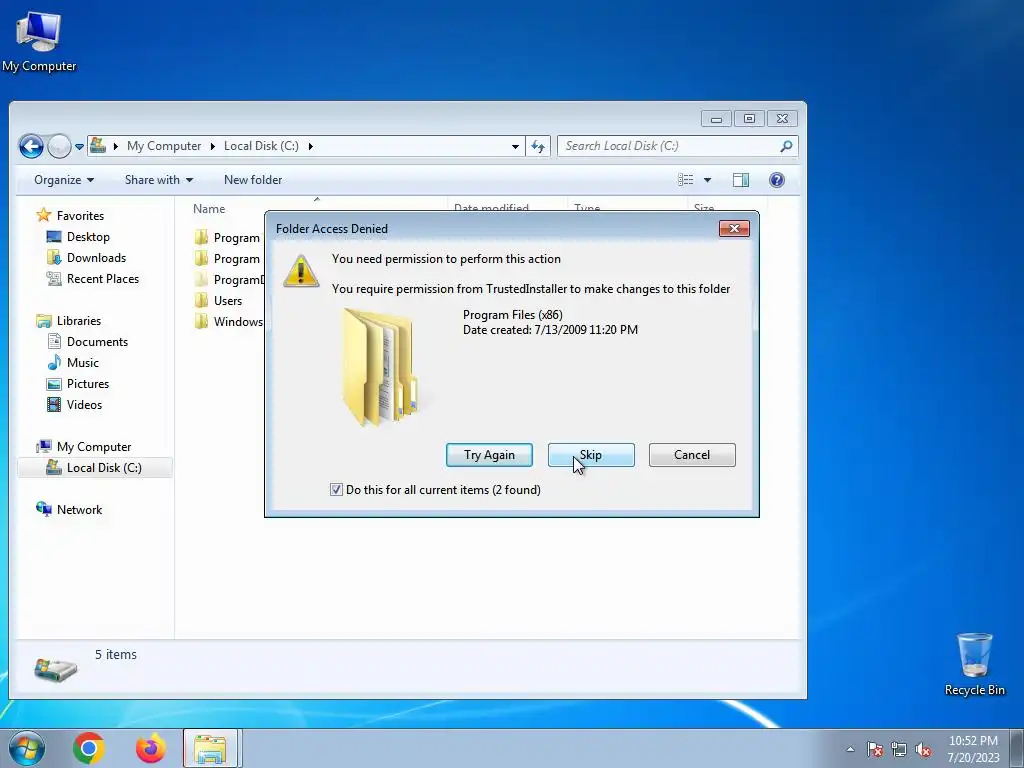
Task: Select the Recycle Bin desktop icon
Action: pos(974,664)
